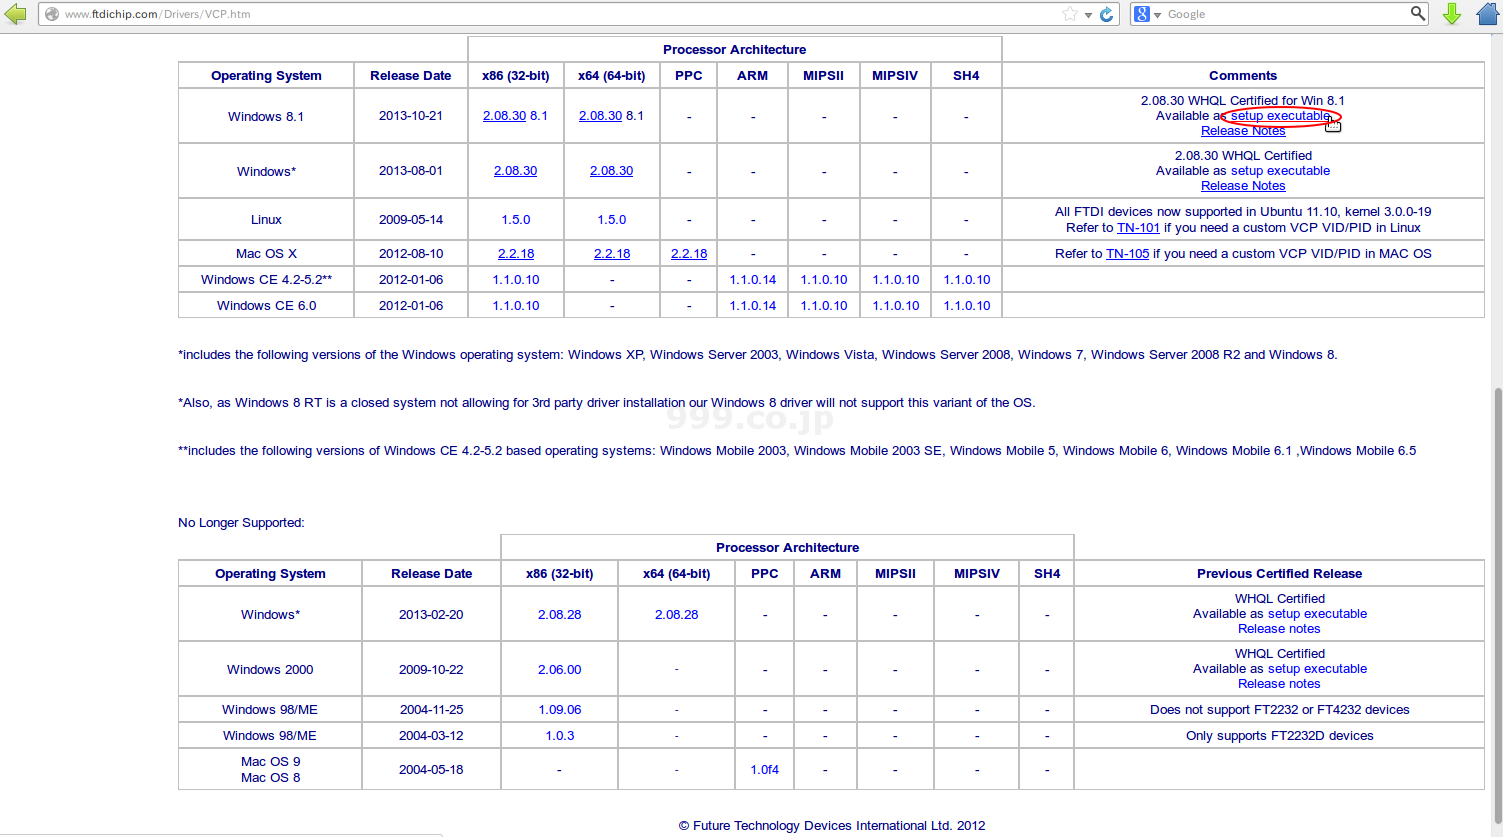Download x64 2.08.30 for Windows* row

click(611, 171)
